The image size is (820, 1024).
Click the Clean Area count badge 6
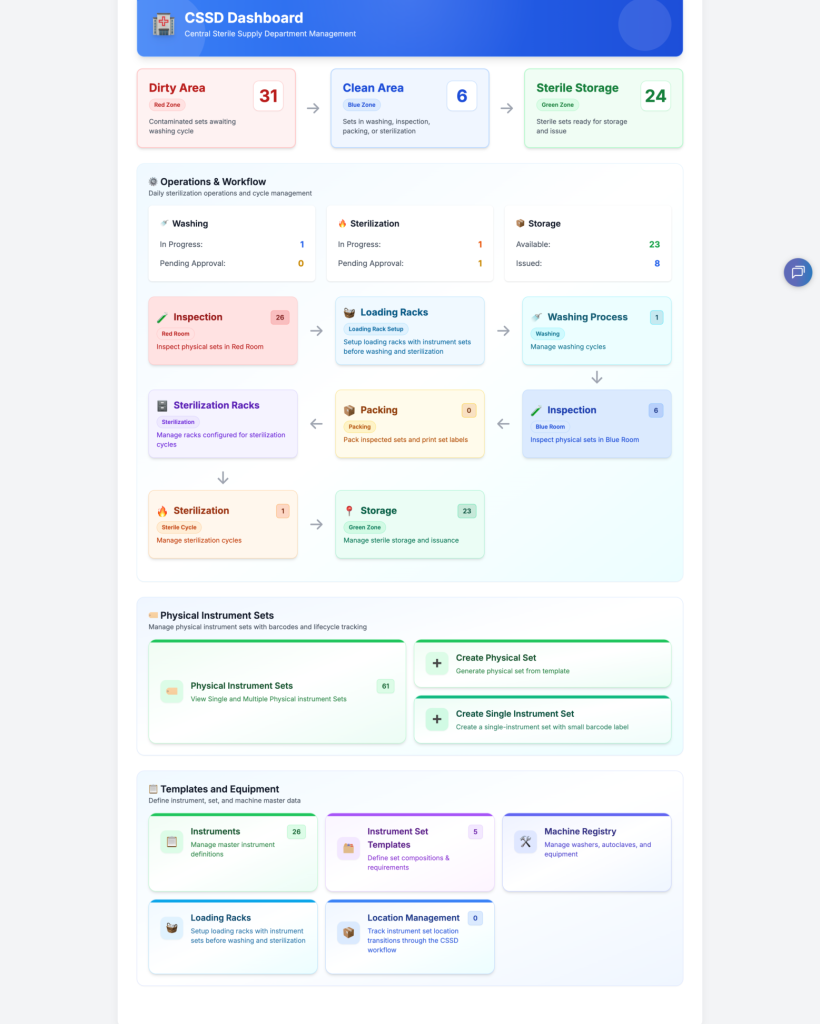pyautogui.click(x=462, y=96)
